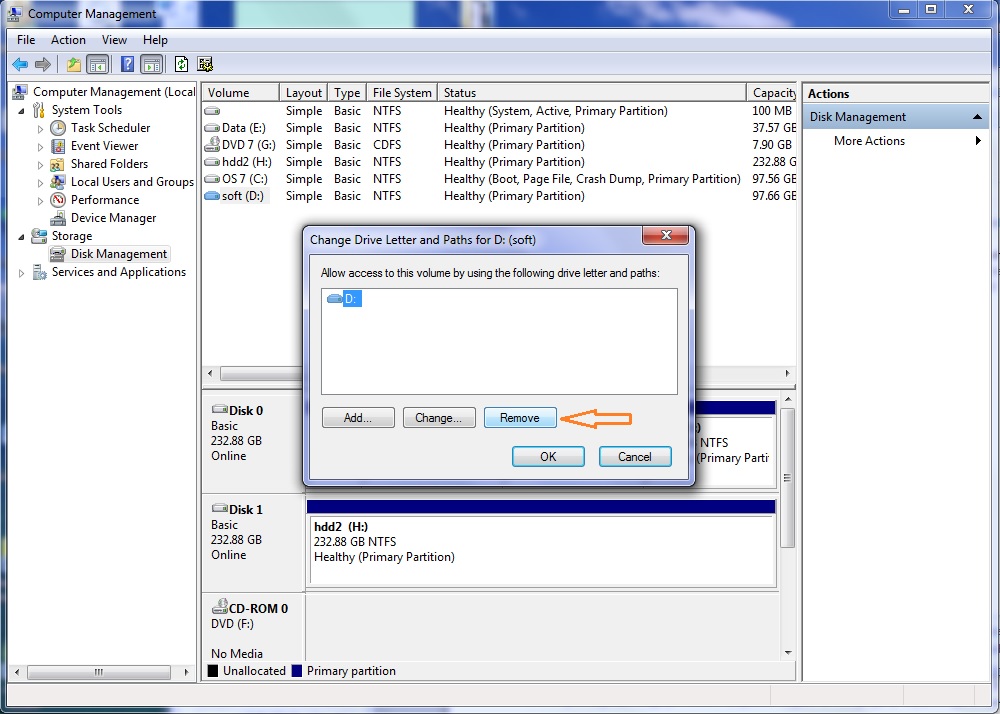Collapse the Disk Management actions section
1000x714 pixels.
(976, 117)
